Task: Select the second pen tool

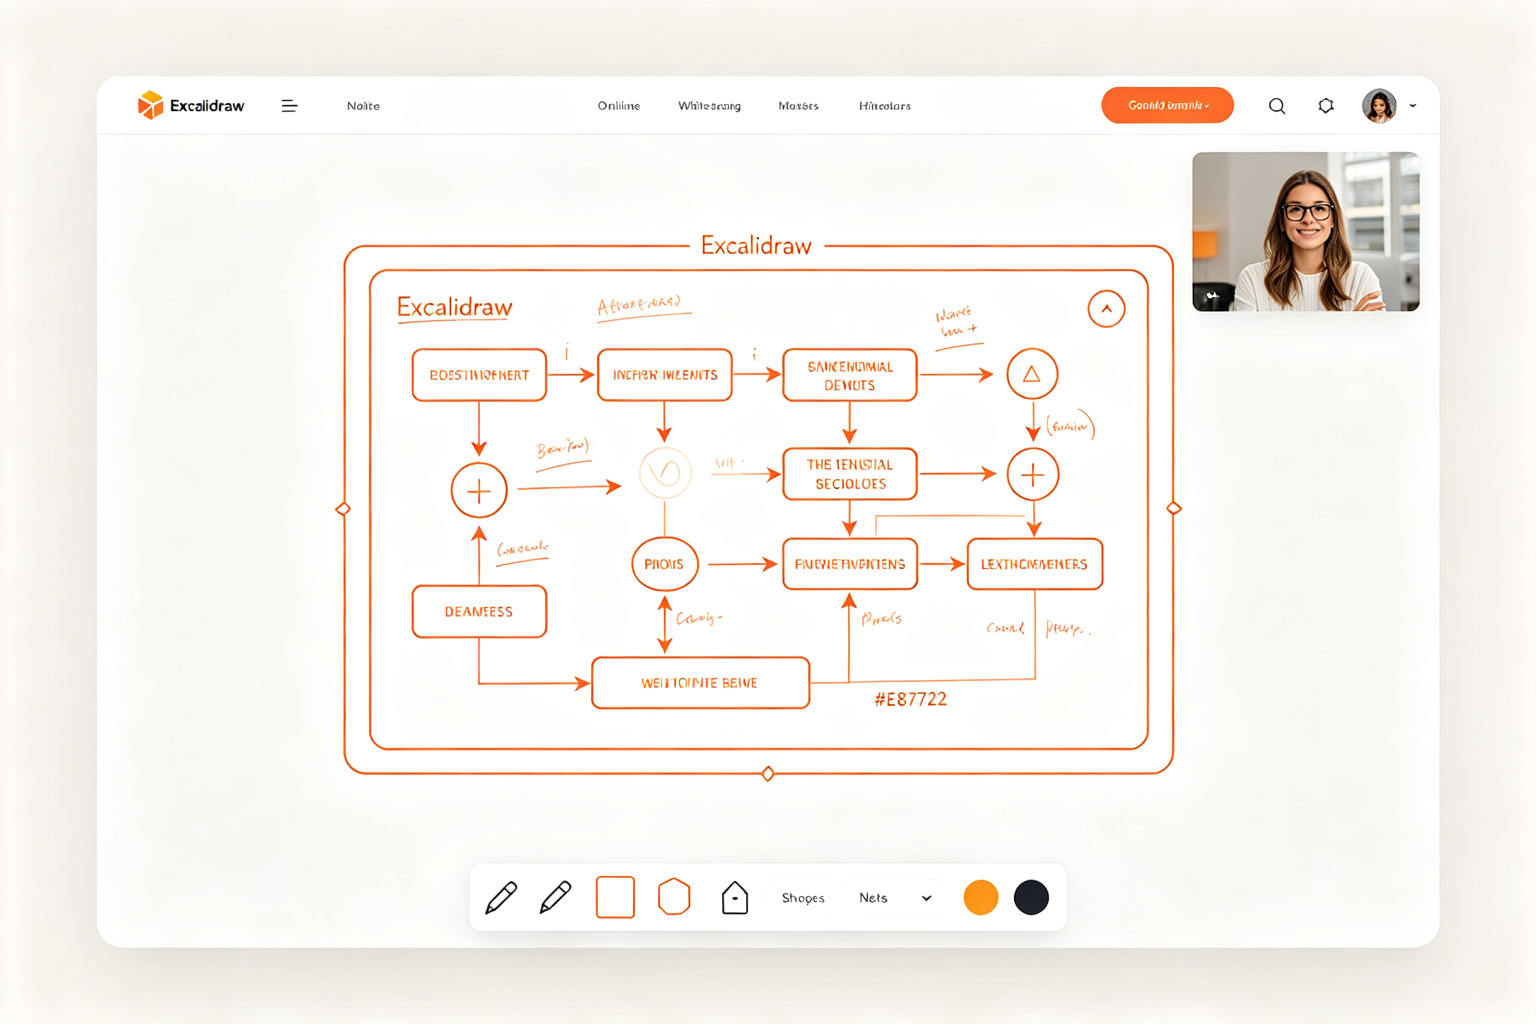Action: [x=555, y=898]
